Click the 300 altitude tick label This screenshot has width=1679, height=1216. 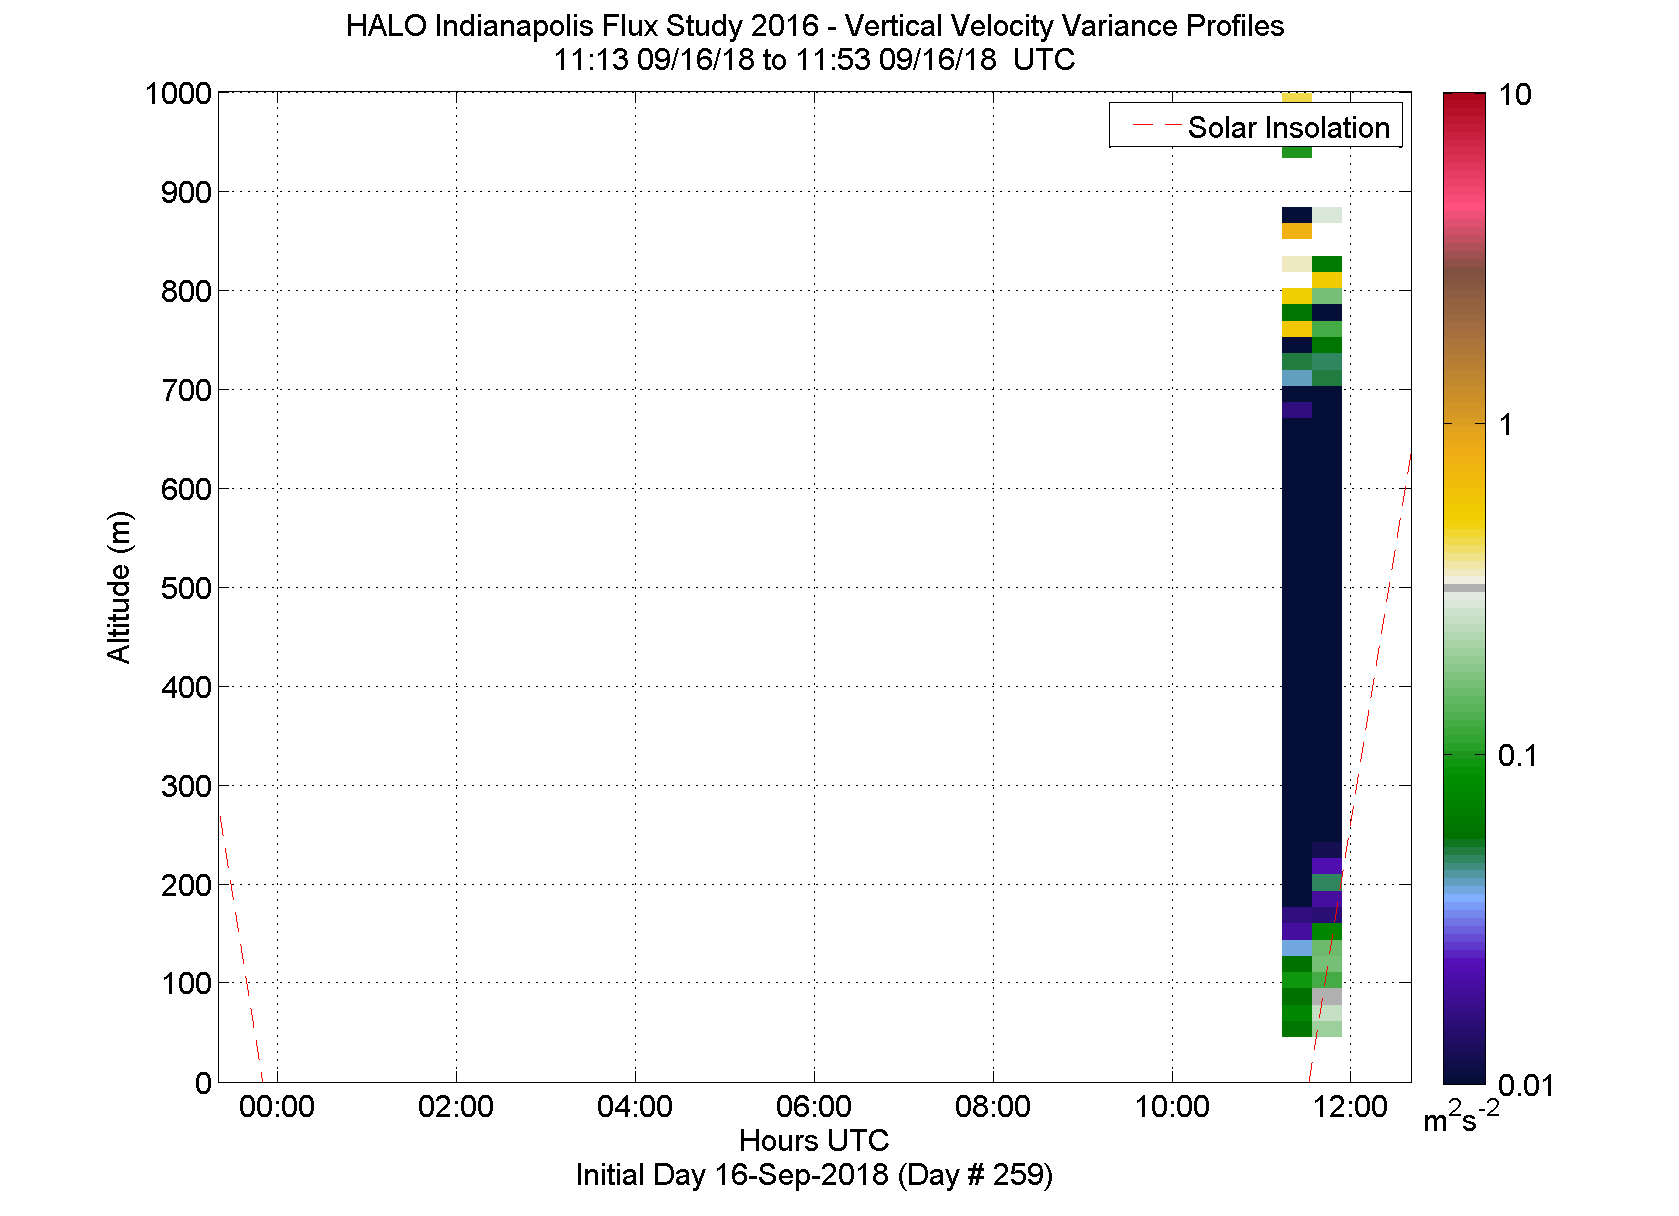tap(186, 786)
